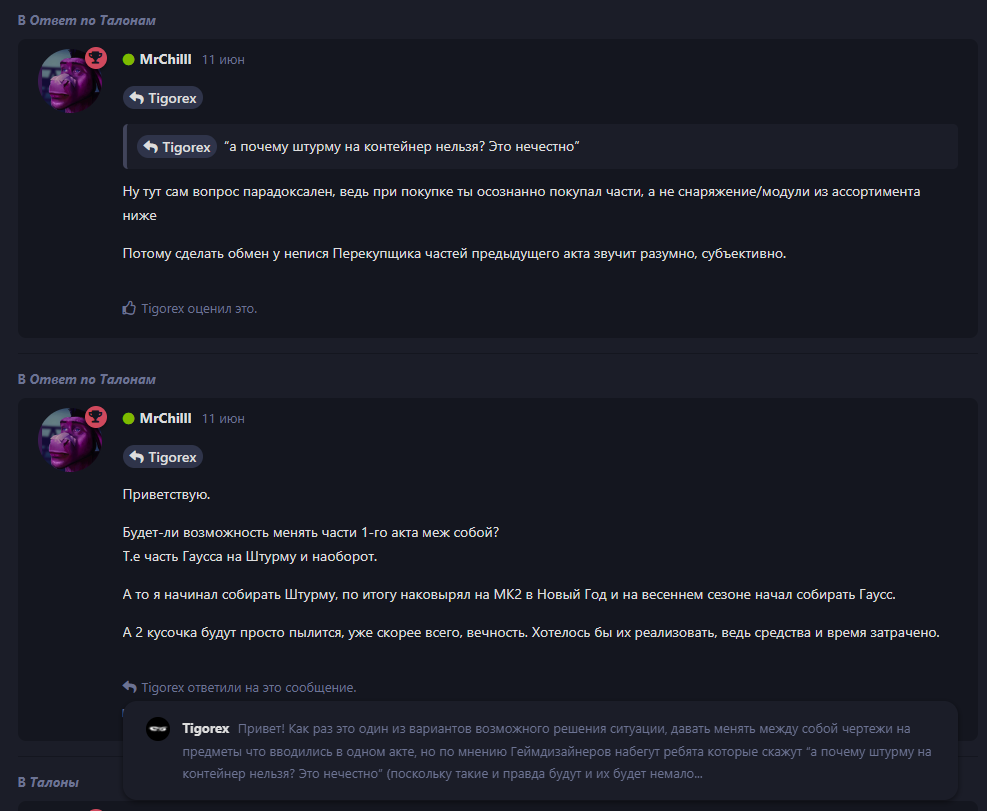This screenshot has height=811, width=987.
Task: Click the trophy badge on the "Приветствую" post's avatar
Action: pos(96,417)
